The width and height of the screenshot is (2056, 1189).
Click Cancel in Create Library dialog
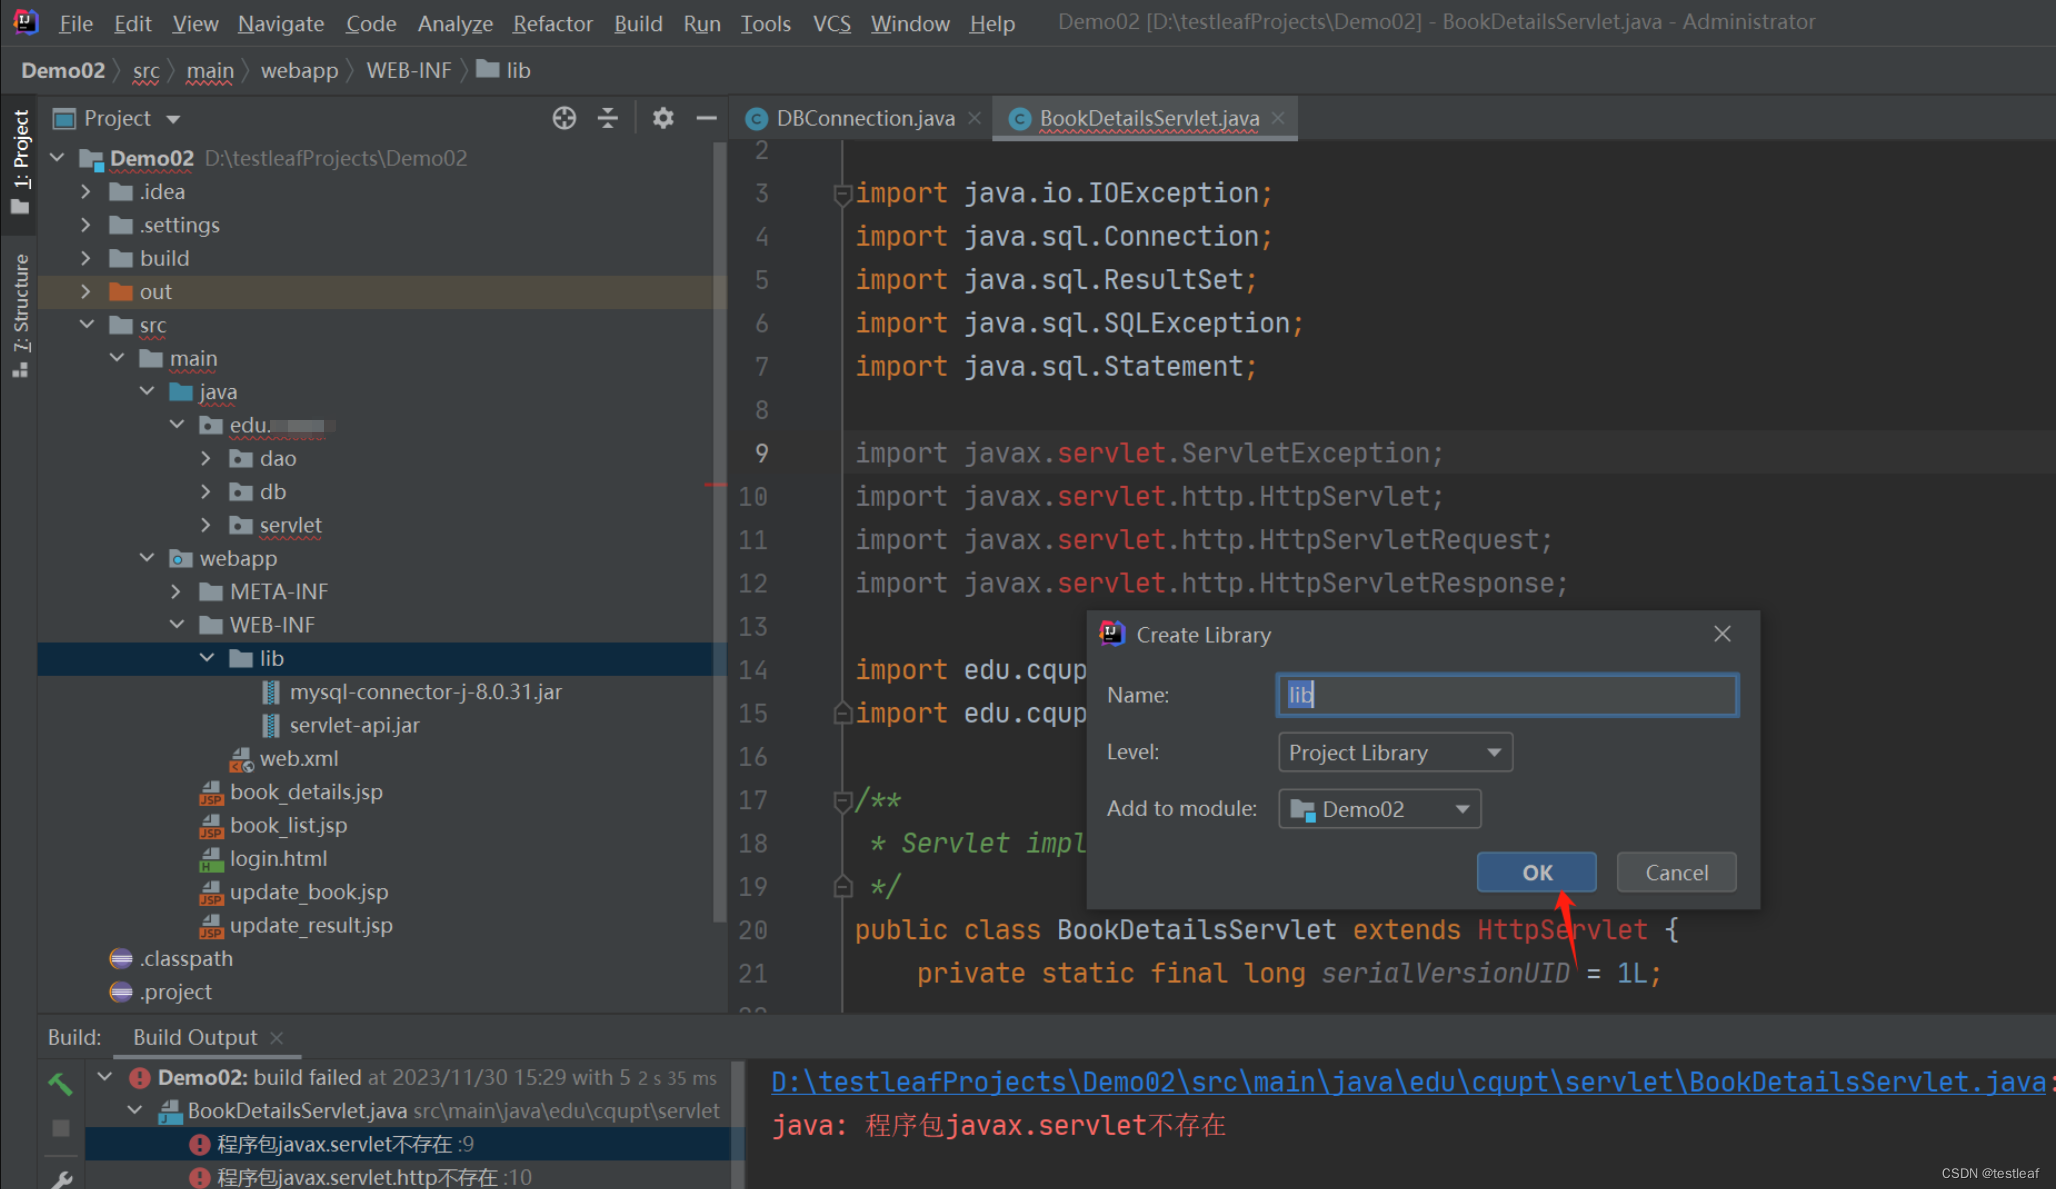pos(1676,872)
